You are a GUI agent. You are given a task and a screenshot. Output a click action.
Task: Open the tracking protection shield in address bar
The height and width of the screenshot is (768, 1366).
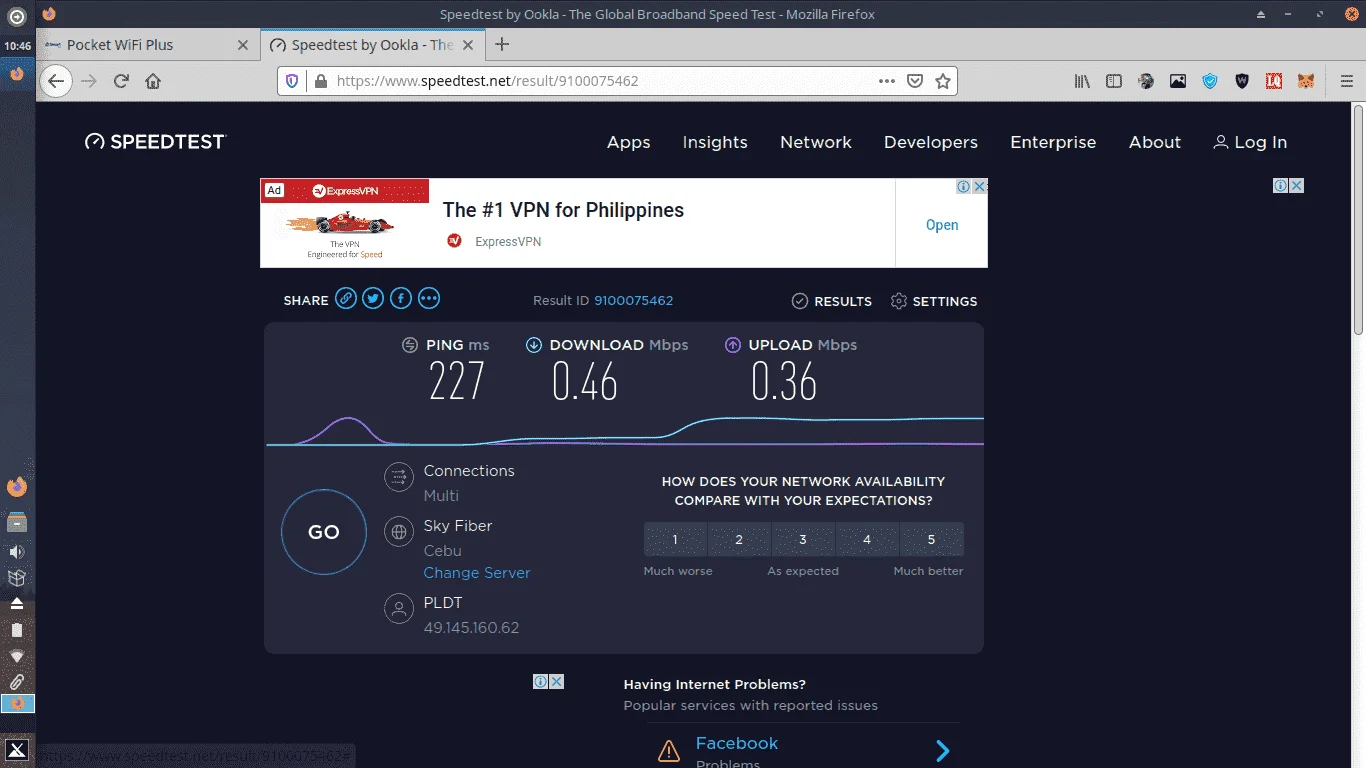(x=292, y=81)
